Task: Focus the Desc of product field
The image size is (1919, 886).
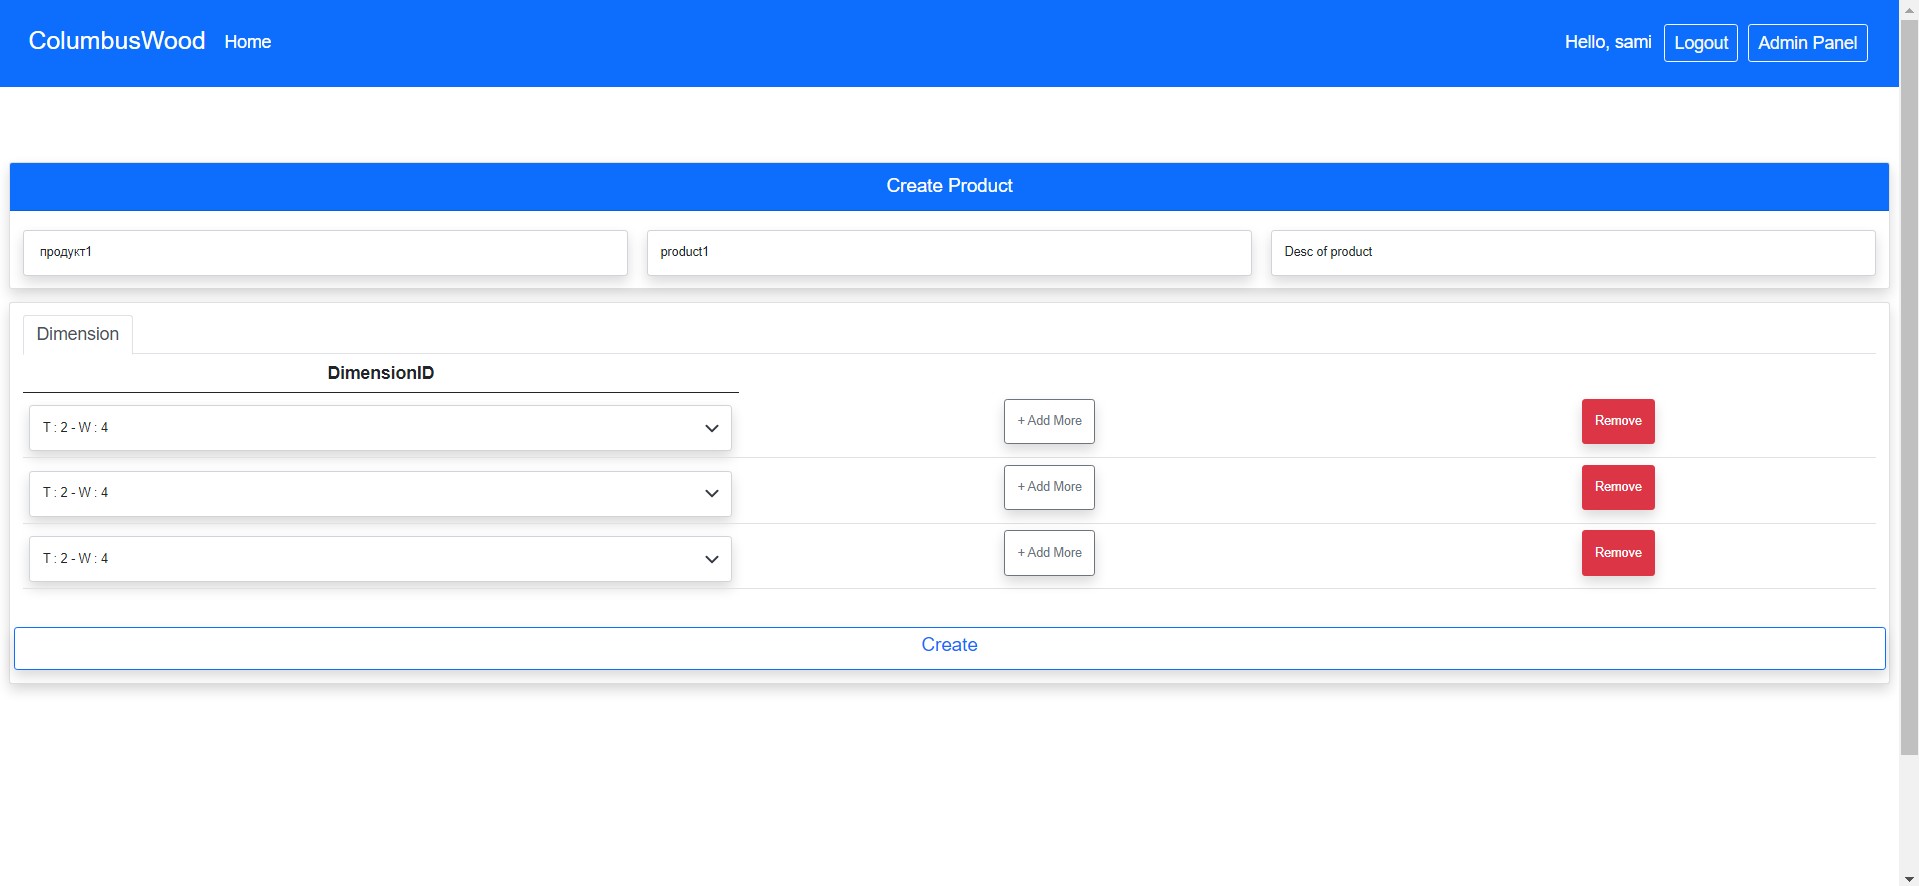Action: click(x=1573, y=253)
